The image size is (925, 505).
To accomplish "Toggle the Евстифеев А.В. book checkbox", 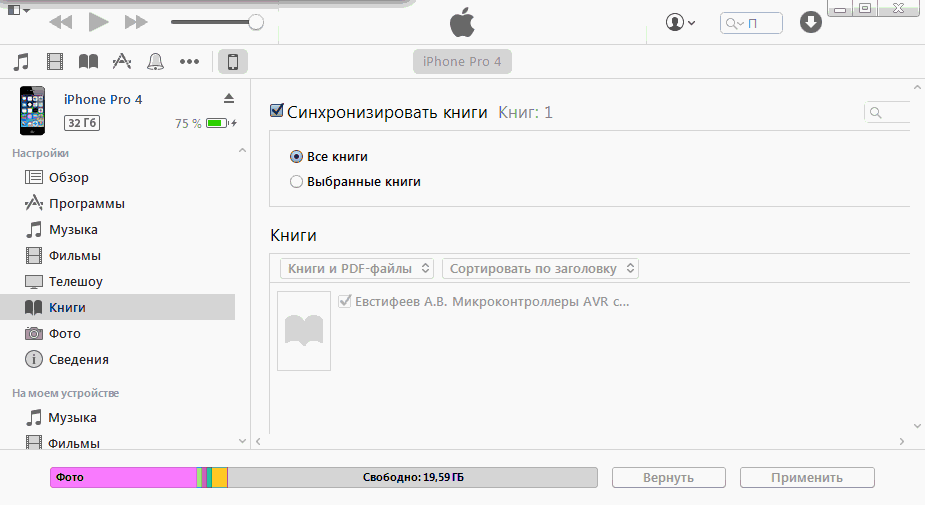I will [345, 301].
